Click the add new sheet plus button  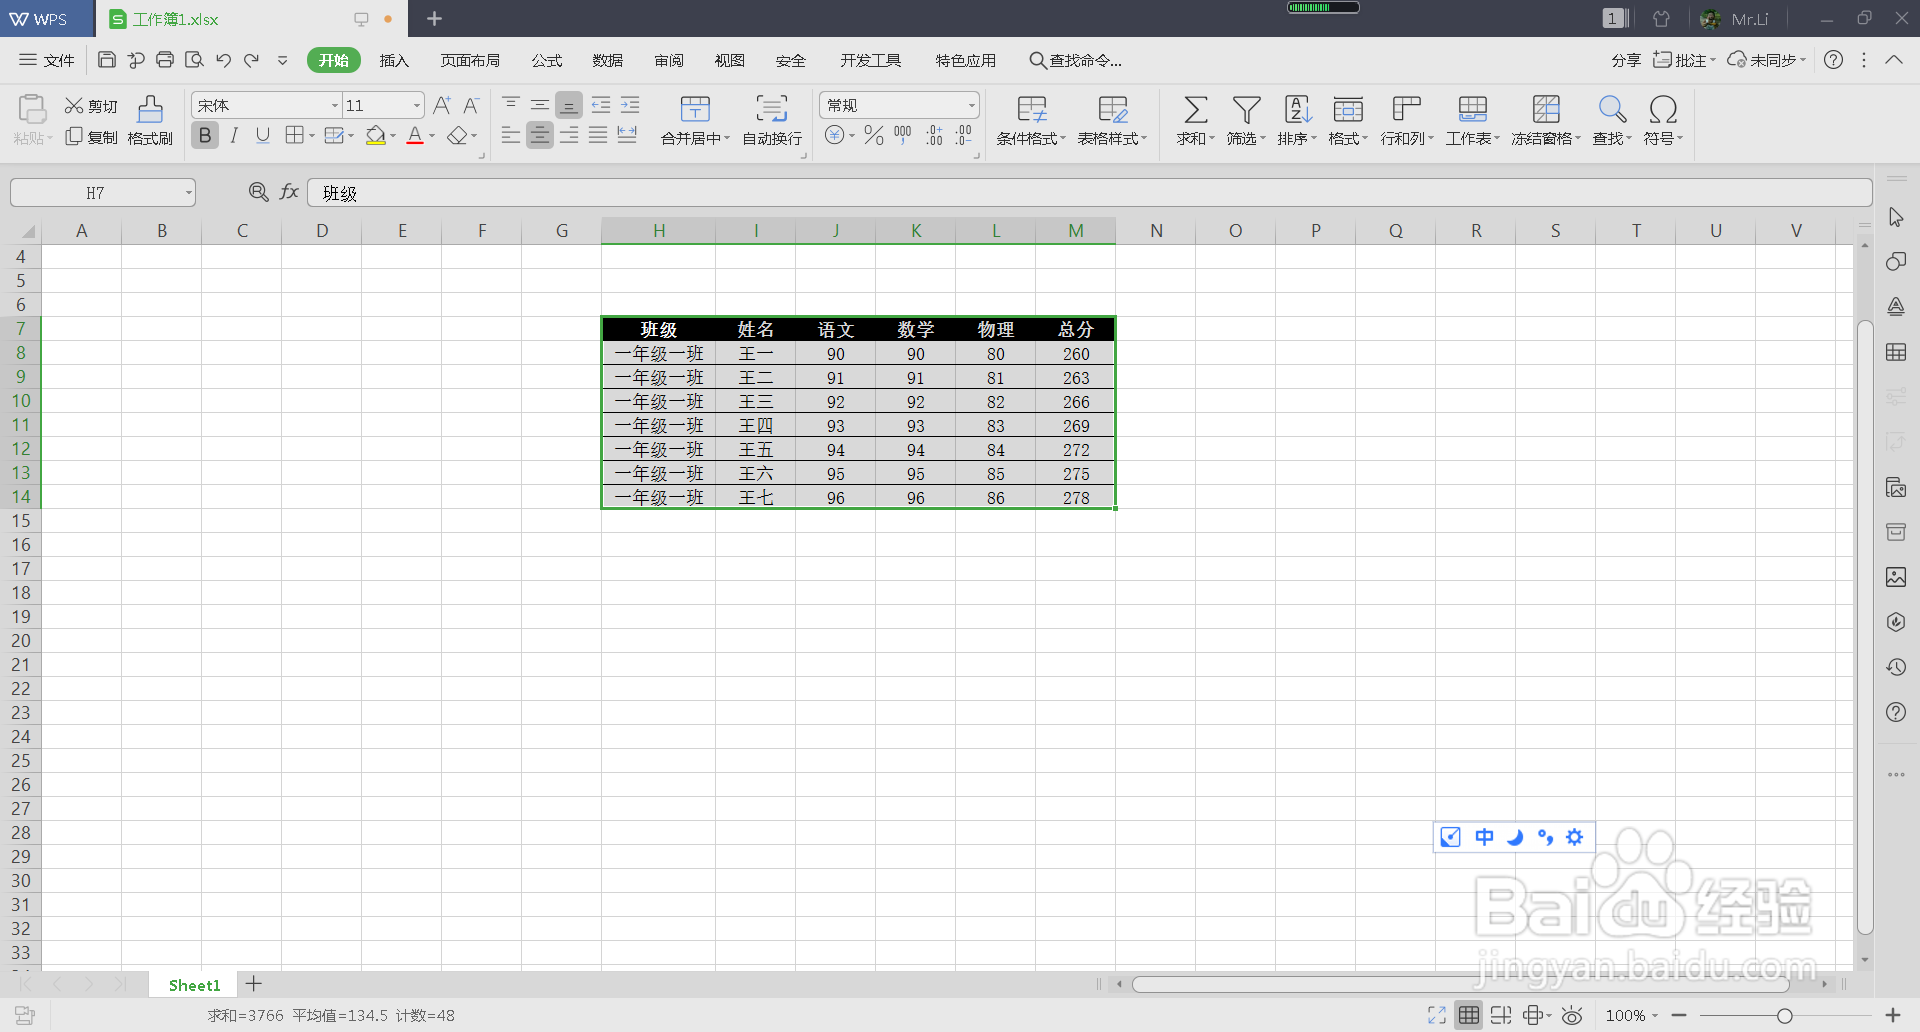coord(254,984)
